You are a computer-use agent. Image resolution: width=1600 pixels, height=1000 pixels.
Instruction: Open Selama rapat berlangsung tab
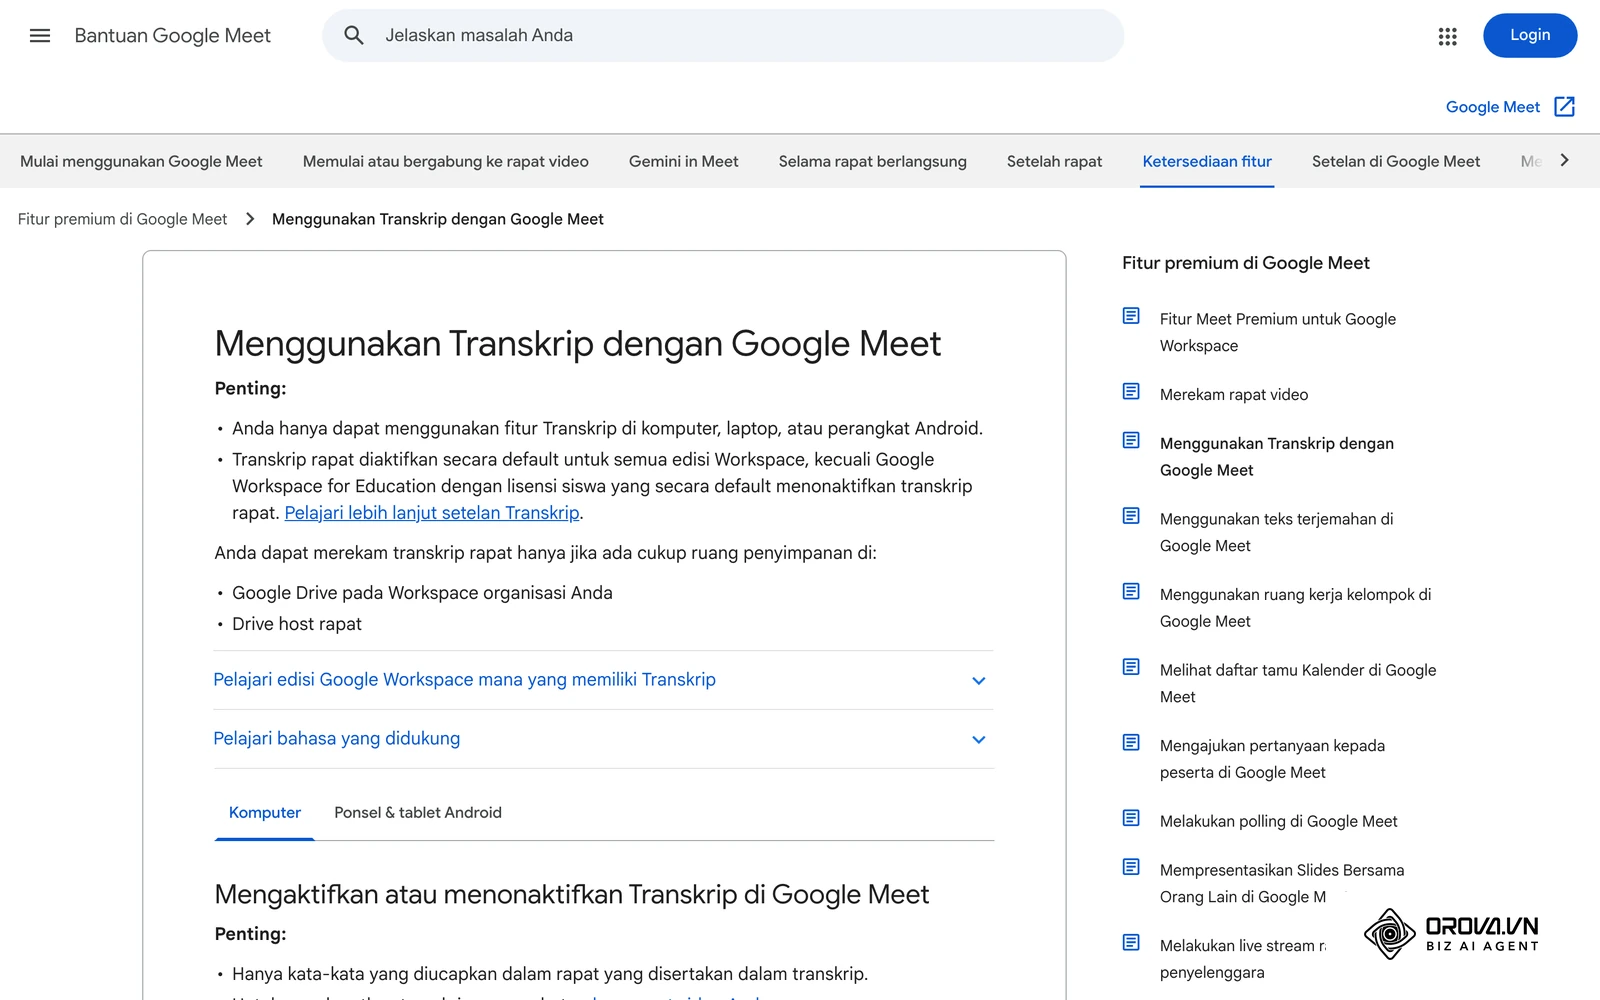click(x=873, y=161)
